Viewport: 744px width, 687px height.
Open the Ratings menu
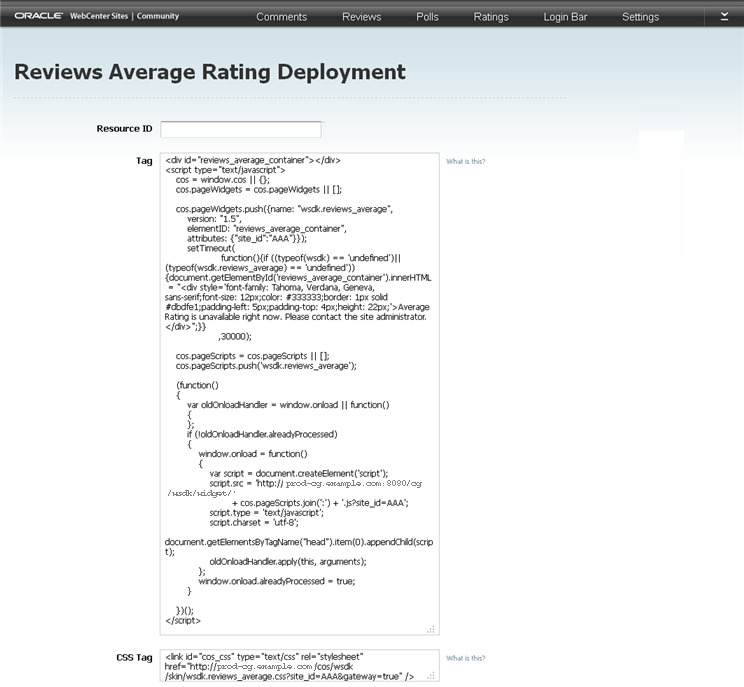(x=491, y=17)
